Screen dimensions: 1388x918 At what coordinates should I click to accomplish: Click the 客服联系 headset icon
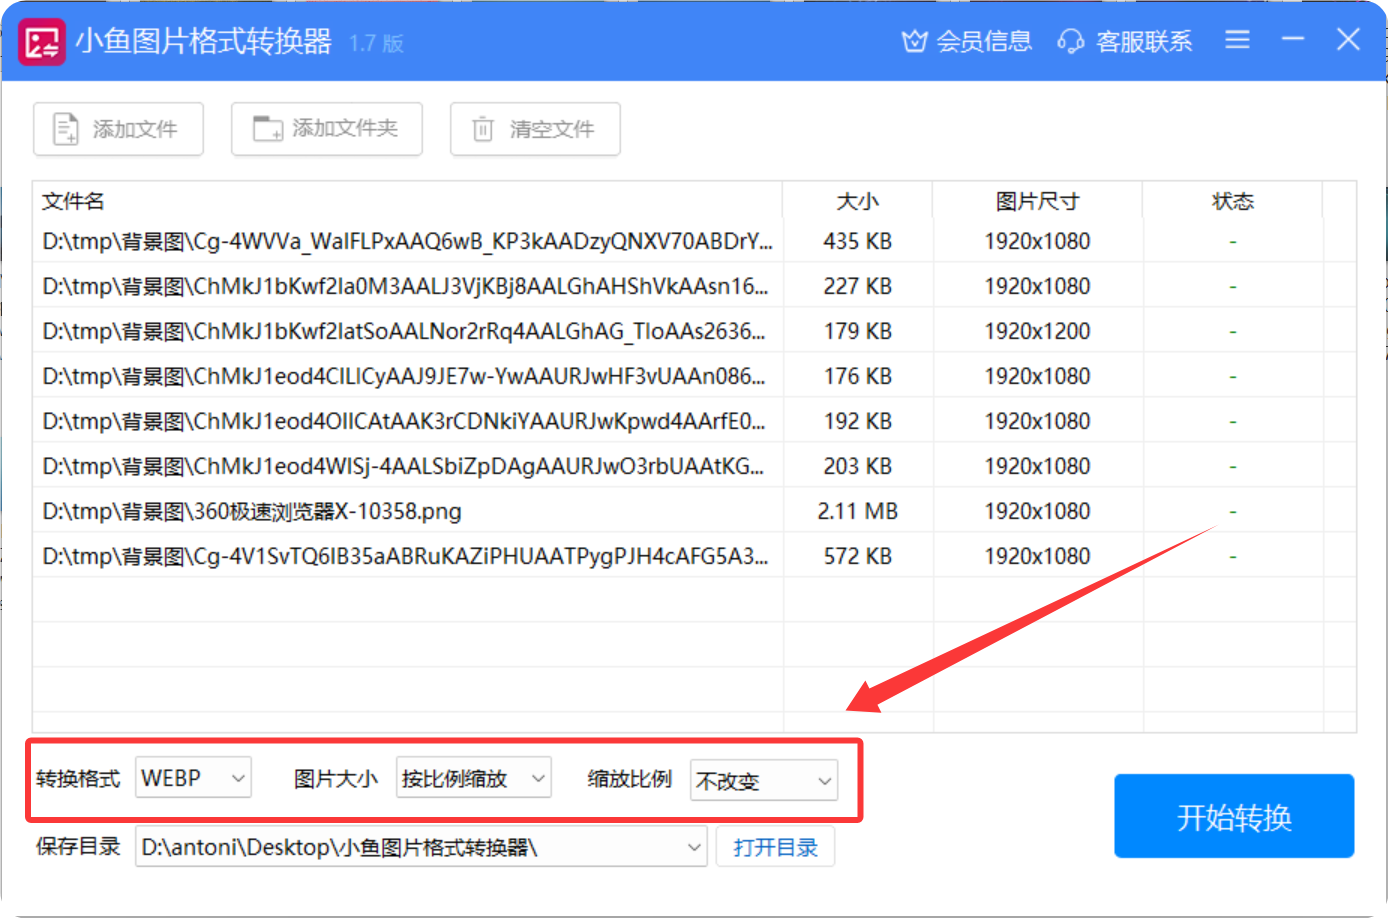coord(1070,41)
